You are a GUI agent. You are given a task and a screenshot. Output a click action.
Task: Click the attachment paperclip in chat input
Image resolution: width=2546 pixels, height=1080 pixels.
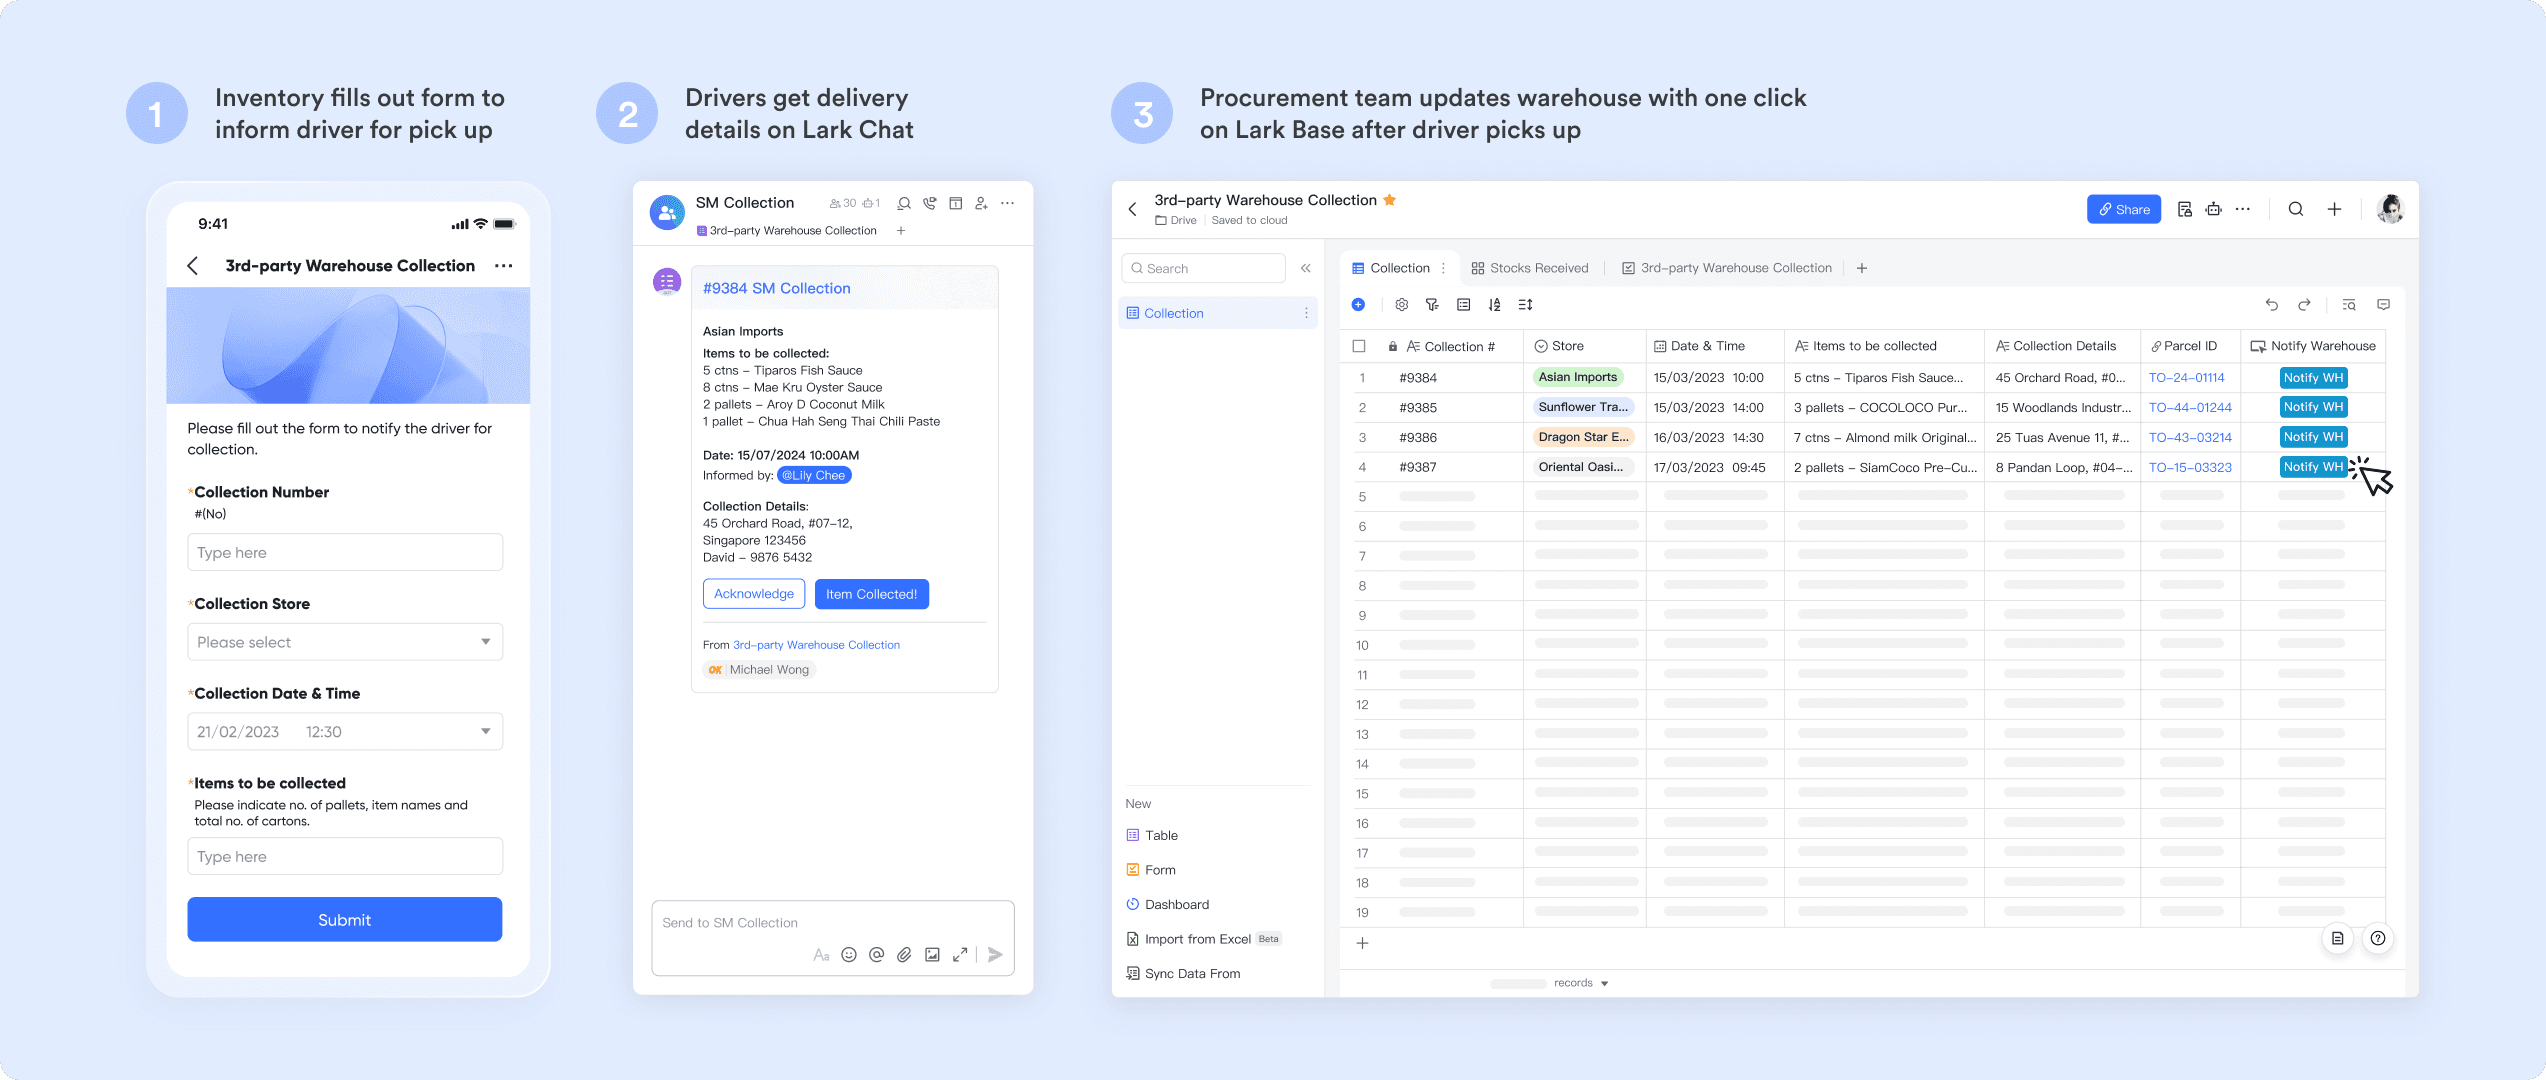pyautogui.click(x=904, y=955)
